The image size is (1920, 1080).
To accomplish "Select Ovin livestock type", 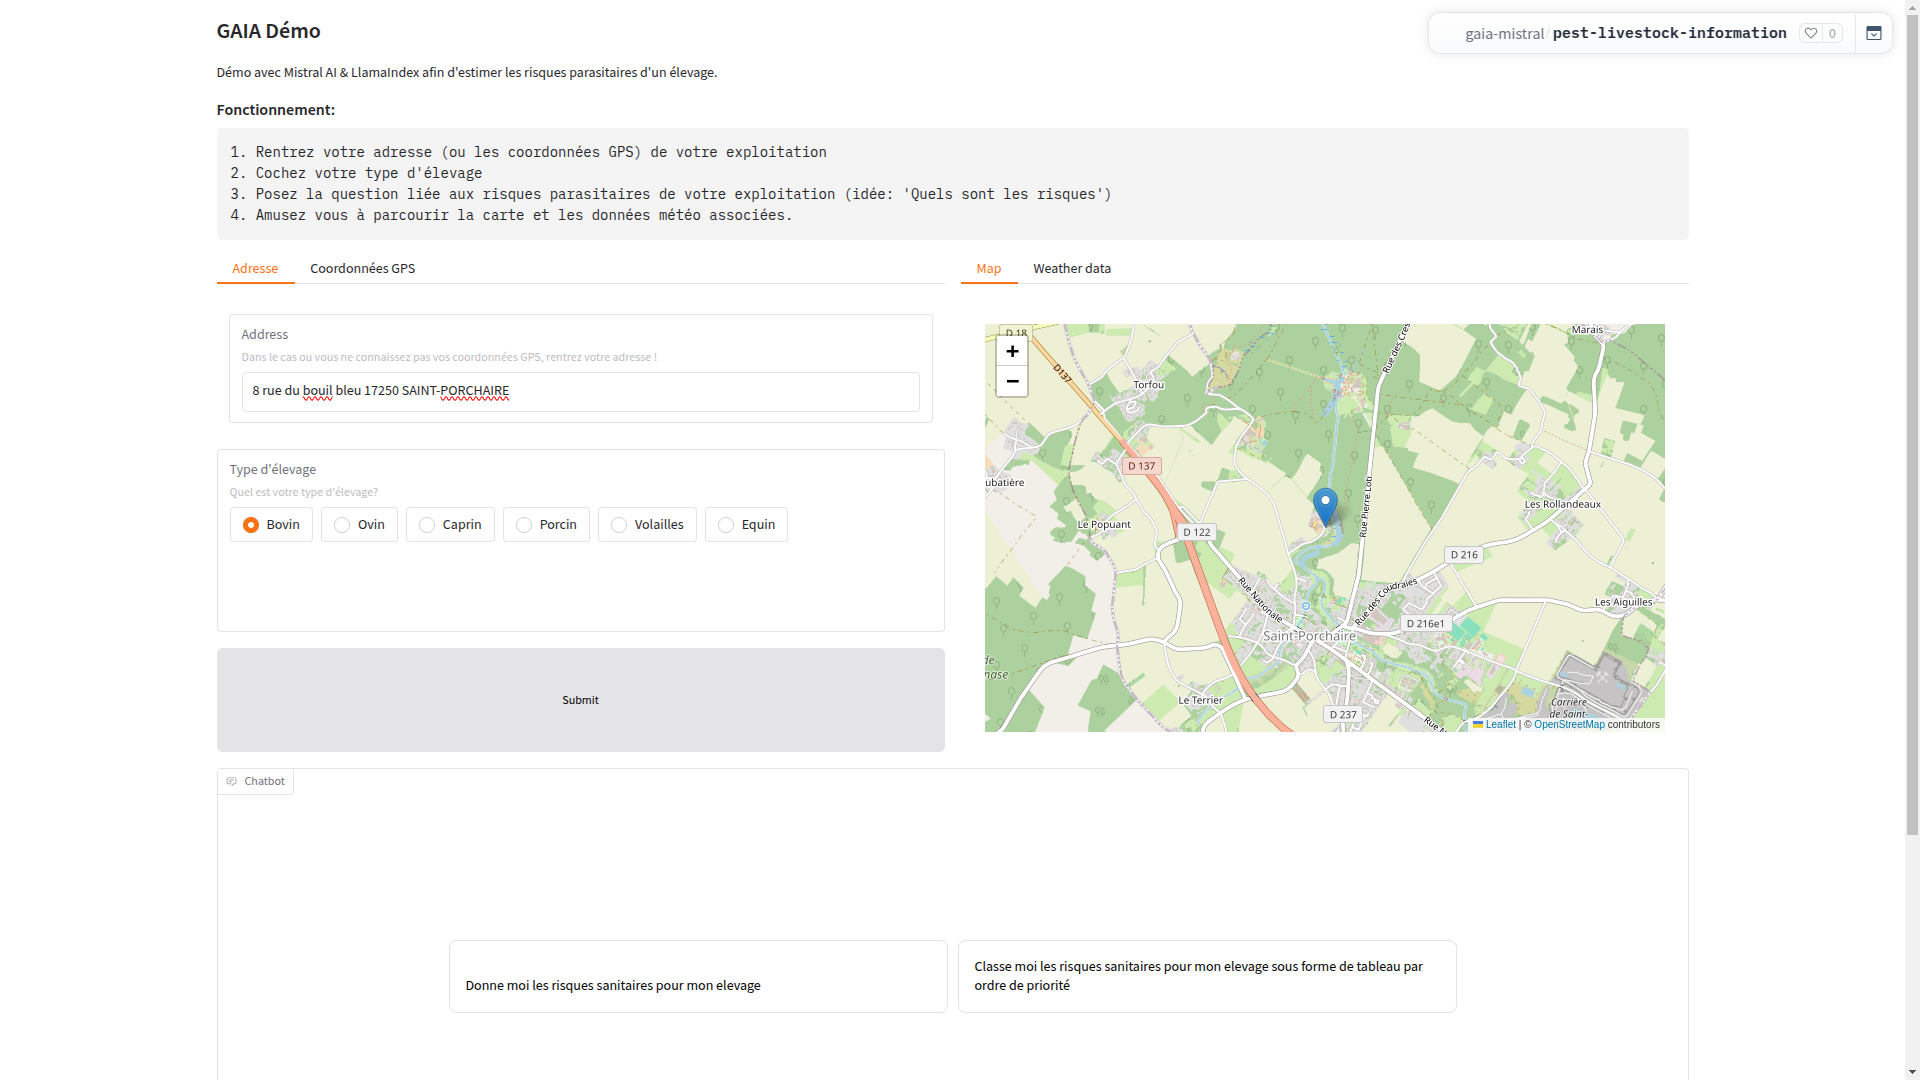I will (359, 525).
